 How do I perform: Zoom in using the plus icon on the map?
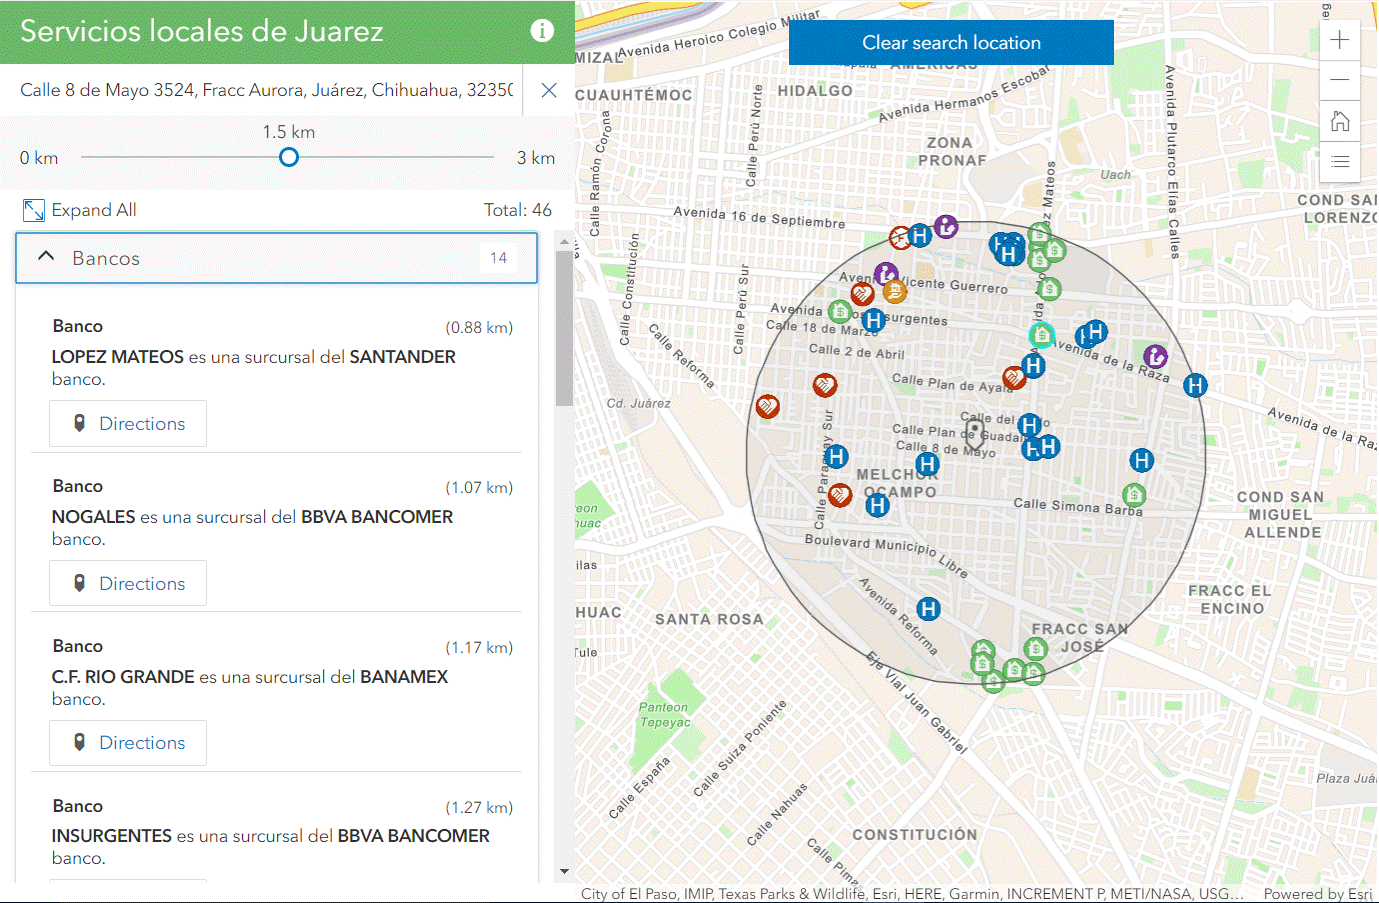1339,40
